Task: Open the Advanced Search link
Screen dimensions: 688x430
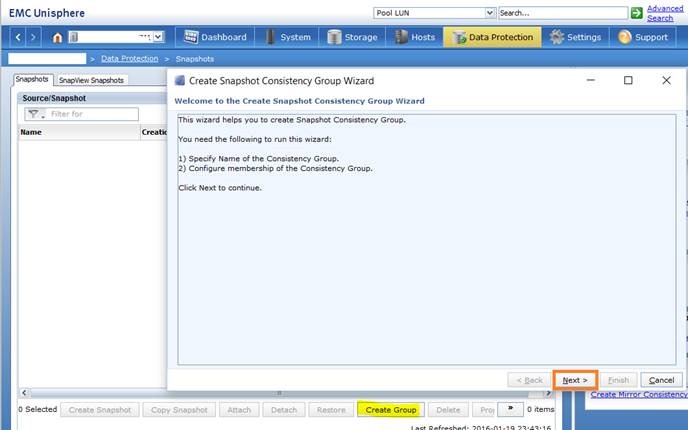Action: point(665,13)
